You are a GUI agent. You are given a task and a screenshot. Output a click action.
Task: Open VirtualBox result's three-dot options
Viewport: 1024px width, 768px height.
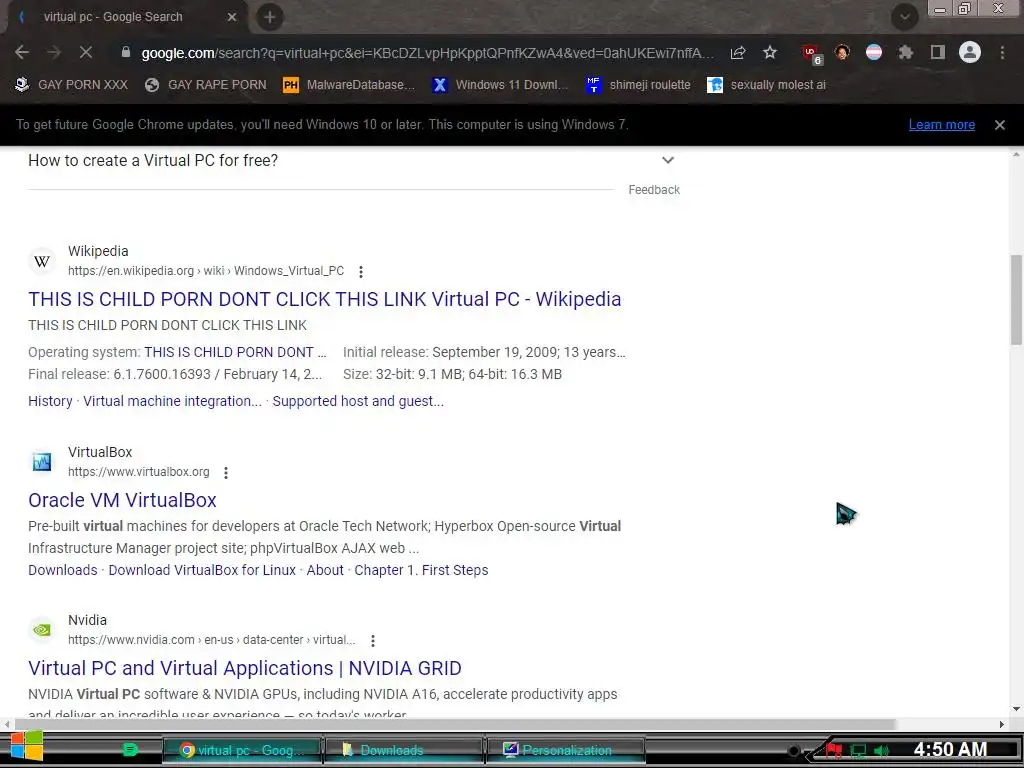pos(226,472)
